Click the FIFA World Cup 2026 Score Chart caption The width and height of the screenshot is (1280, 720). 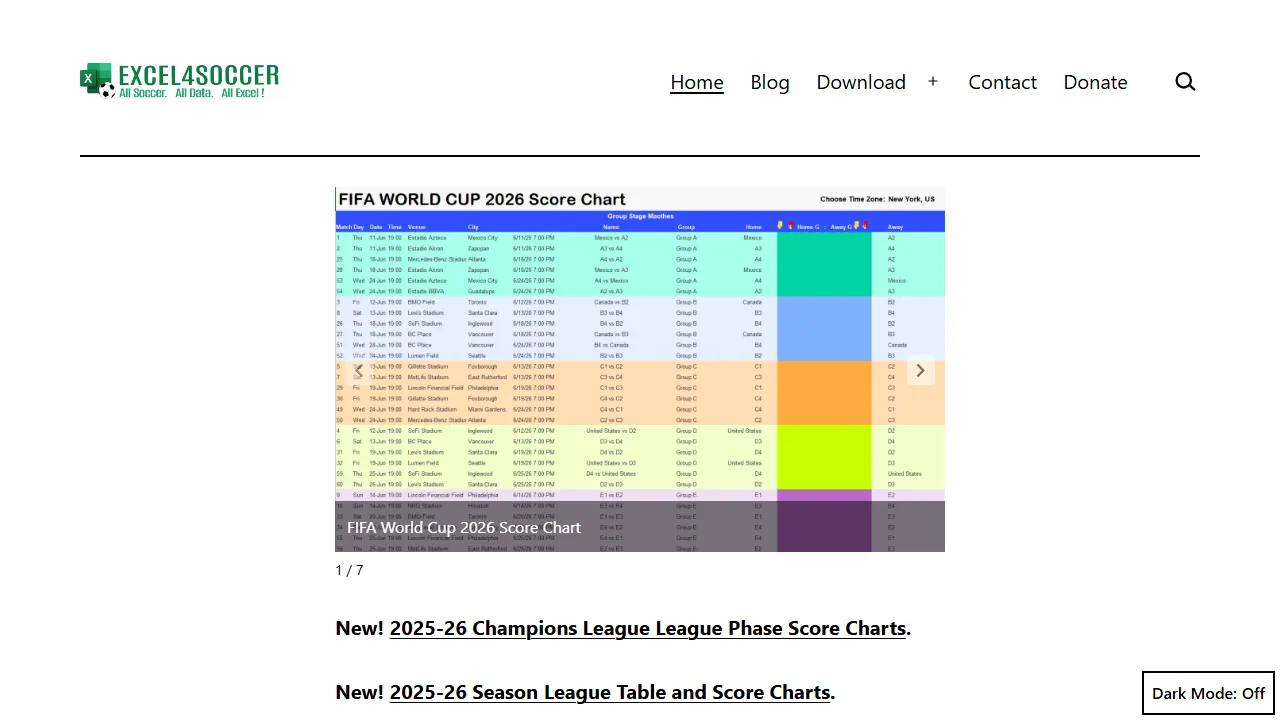point(464,527)
